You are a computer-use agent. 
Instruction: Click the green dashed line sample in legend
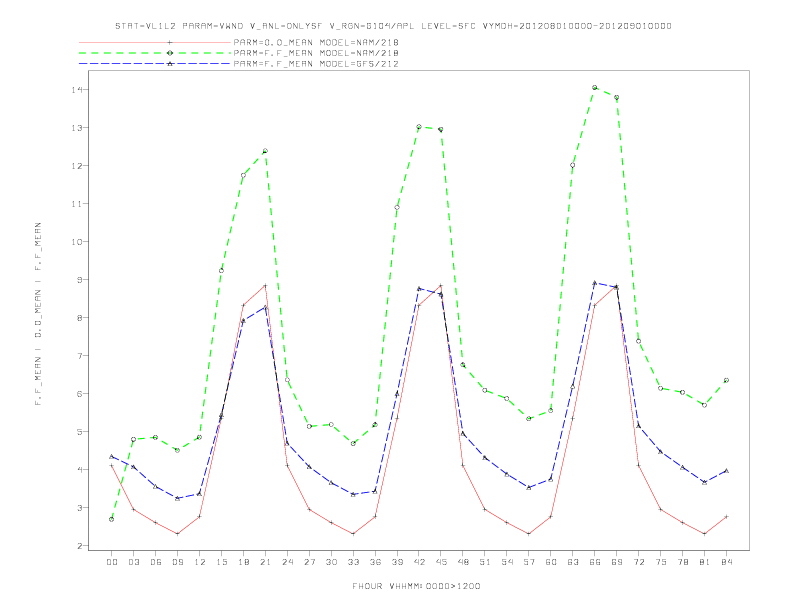pyautogui.click(x=155, y=53)
